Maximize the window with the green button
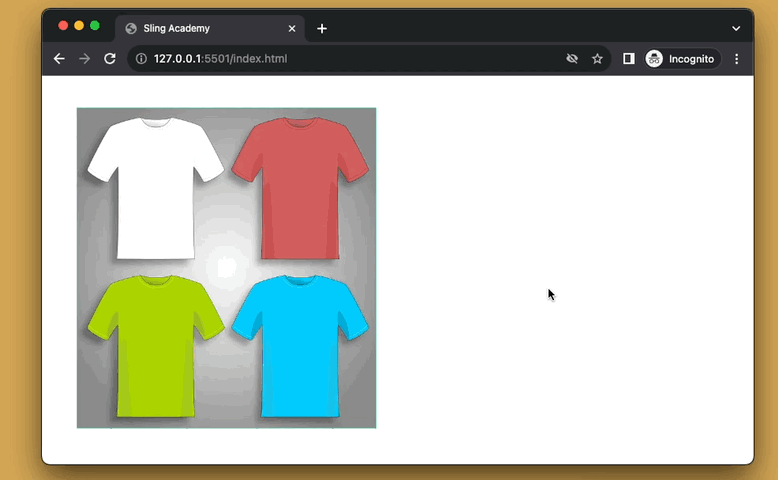 point(95,25)
